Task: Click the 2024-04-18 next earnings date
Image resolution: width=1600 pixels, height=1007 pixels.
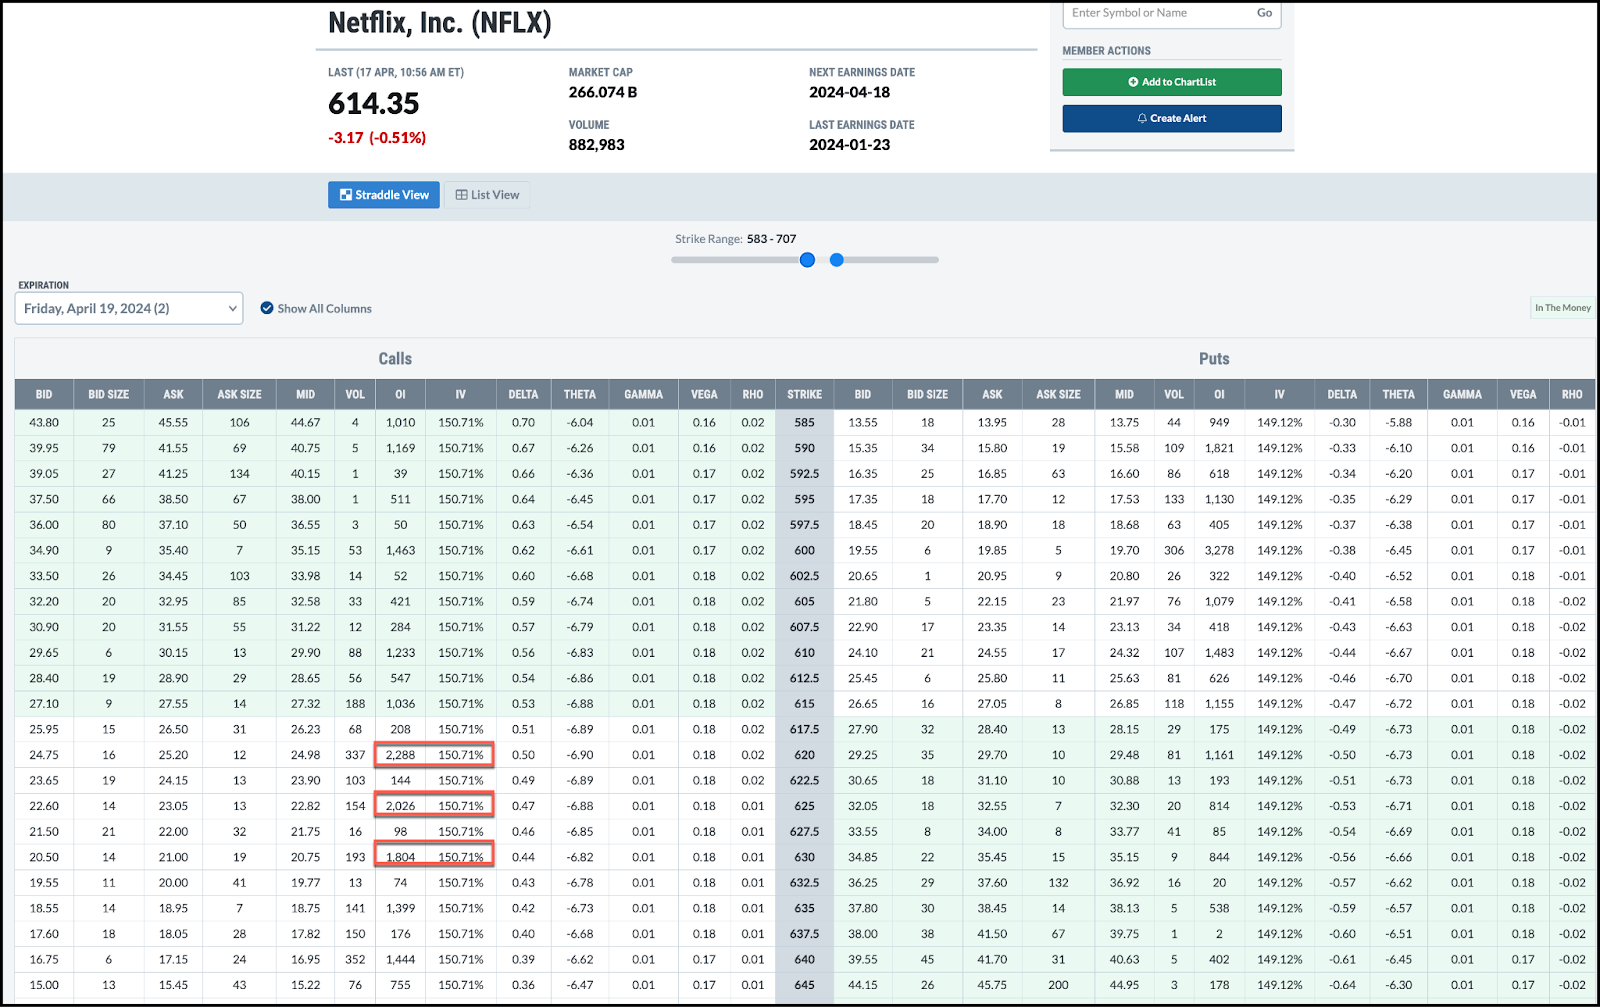Action: point(849,92)
